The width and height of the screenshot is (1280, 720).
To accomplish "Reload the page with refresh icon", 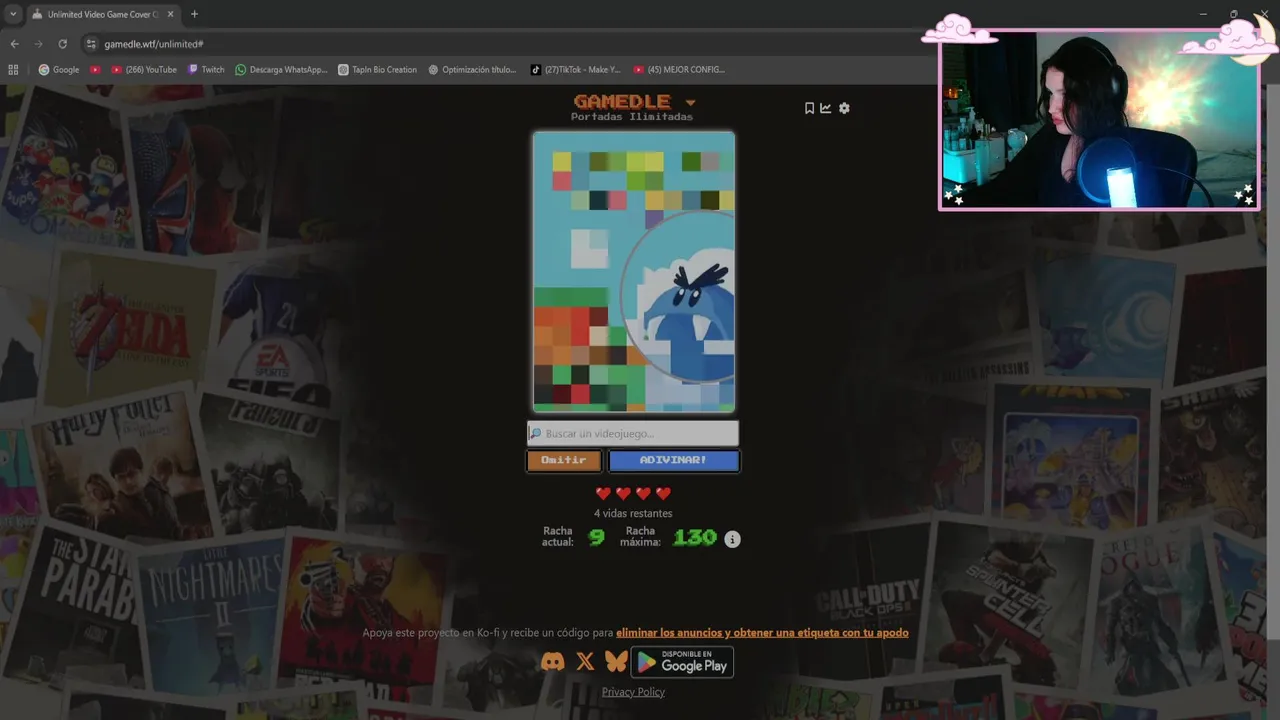I will (x=62, y=44).
